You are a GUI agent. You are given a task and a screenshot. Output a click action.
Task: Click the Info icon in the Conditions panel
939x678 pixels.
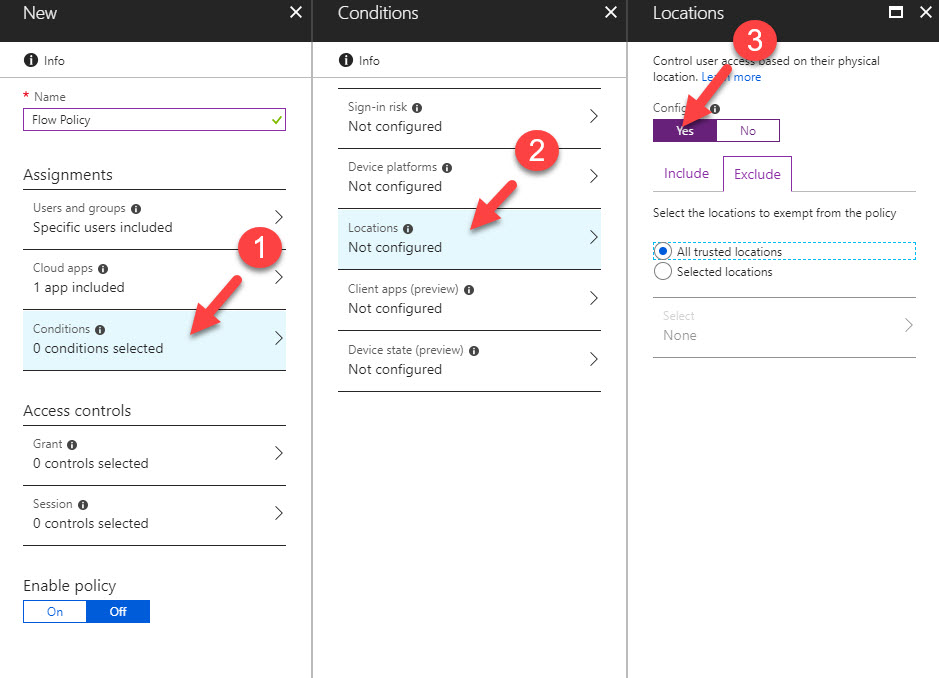point(346,60)
